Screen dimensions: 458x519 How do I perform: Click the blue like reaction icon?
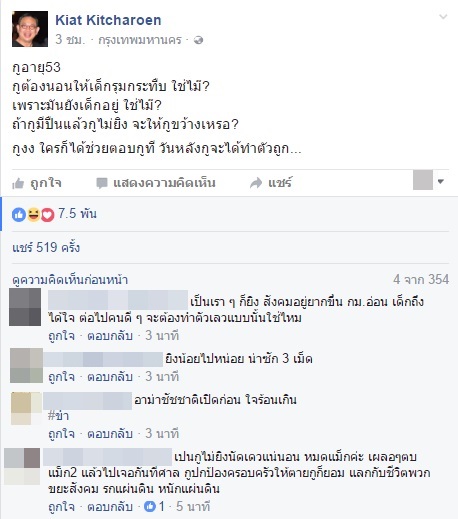pos(19,214)
